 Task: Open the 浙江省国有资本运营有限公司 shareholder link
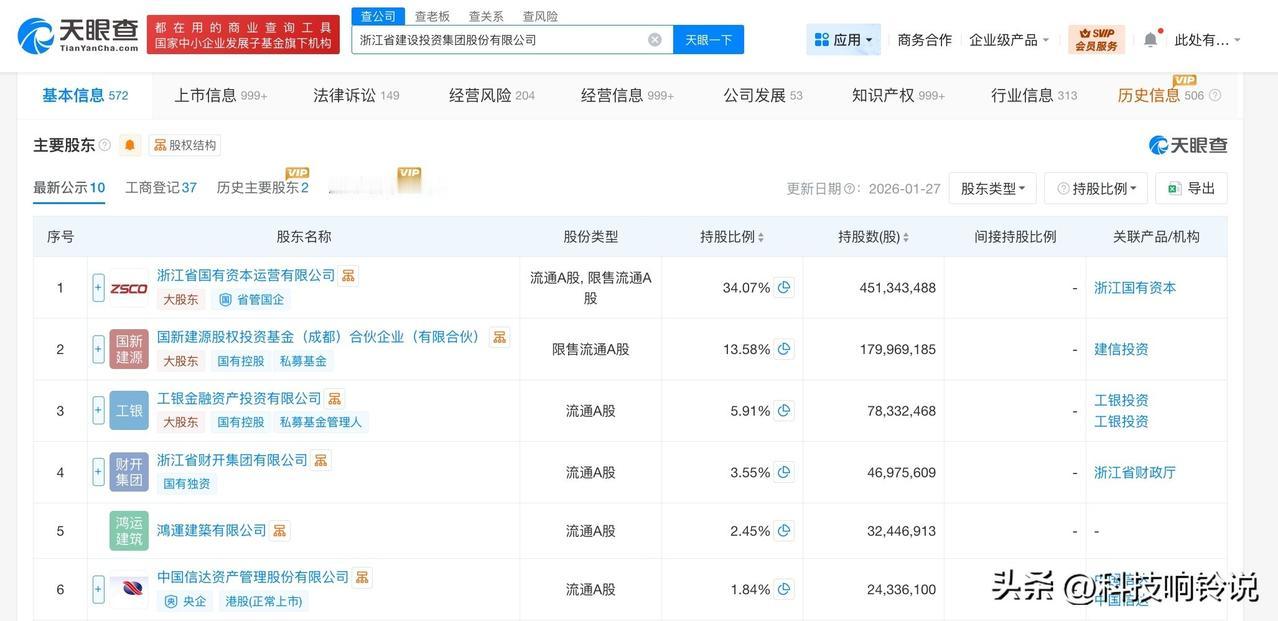tap(246, 275)
